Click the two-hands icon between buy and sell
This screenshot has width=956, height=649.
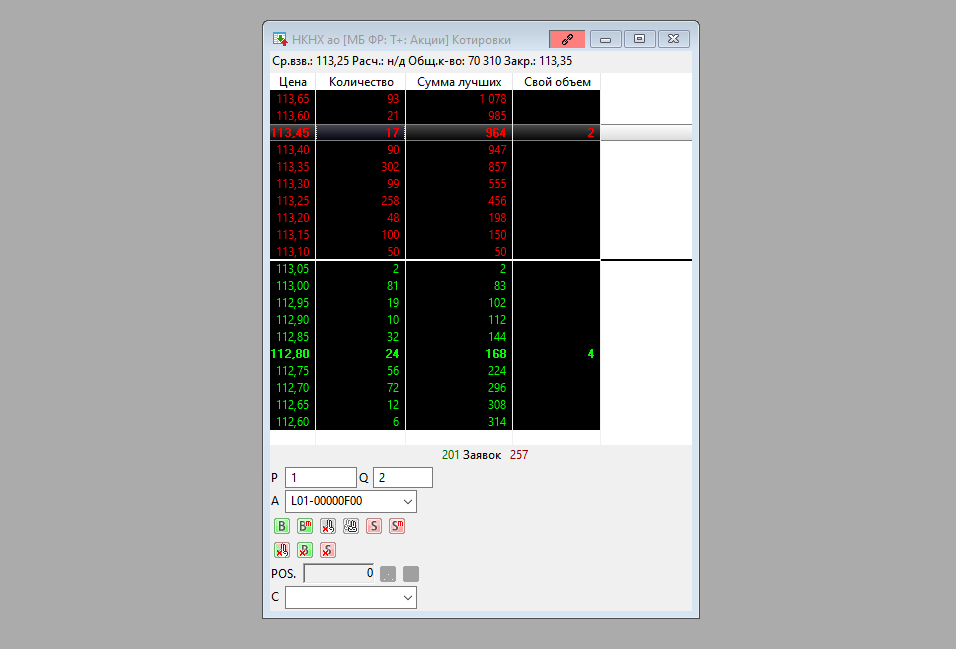350,526
